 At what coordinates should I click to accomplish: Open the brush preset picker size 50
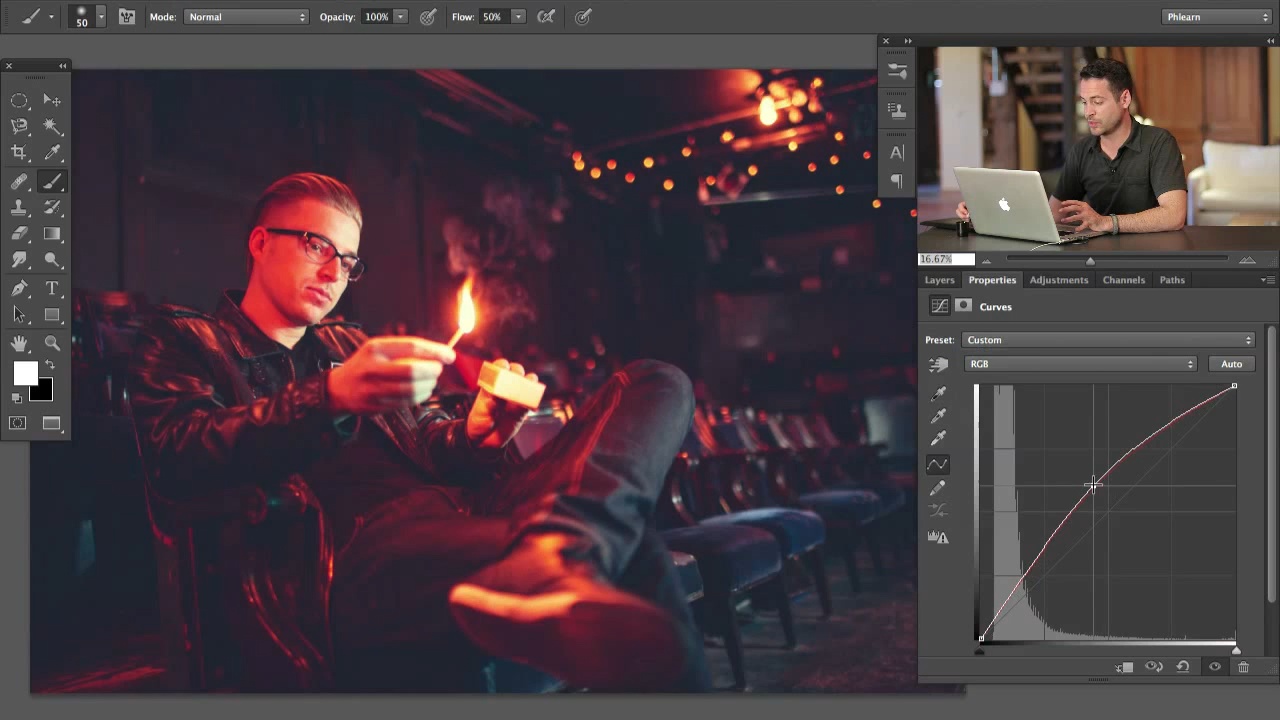click(88, 17)
